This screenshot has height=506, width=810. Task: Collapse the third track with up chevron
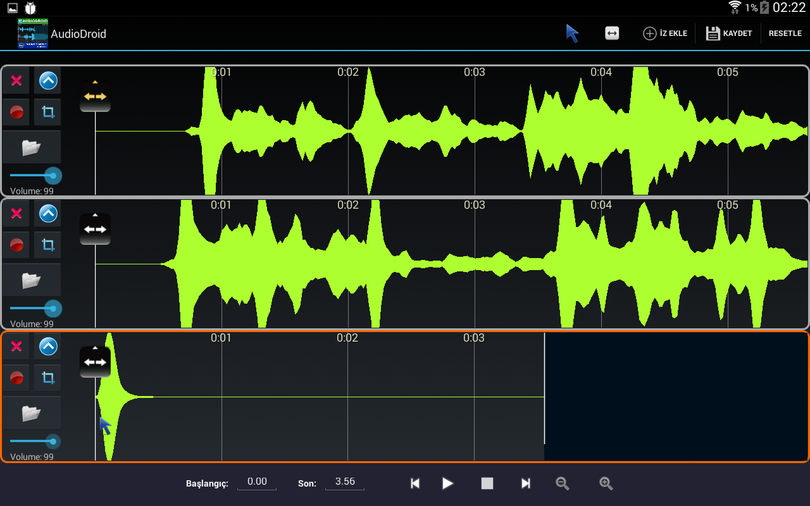48,346
